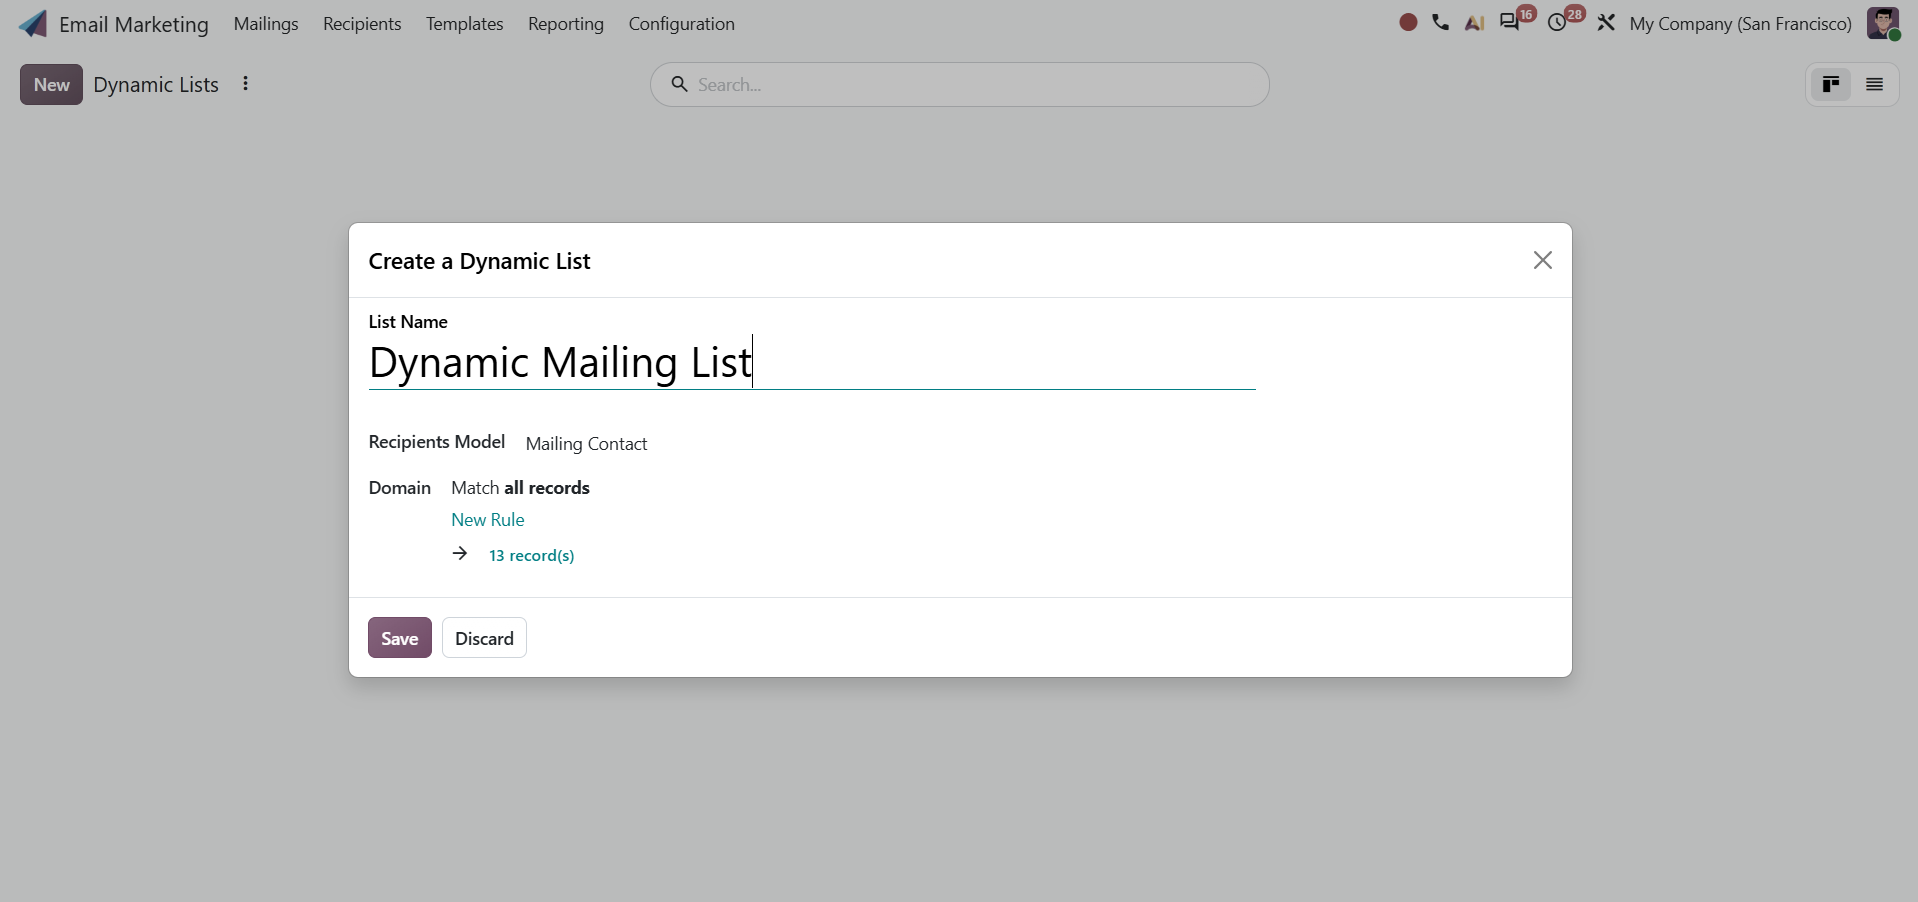Open the Email Marketing app logo icon
1918x902 pixels.
tap(33, 24)
